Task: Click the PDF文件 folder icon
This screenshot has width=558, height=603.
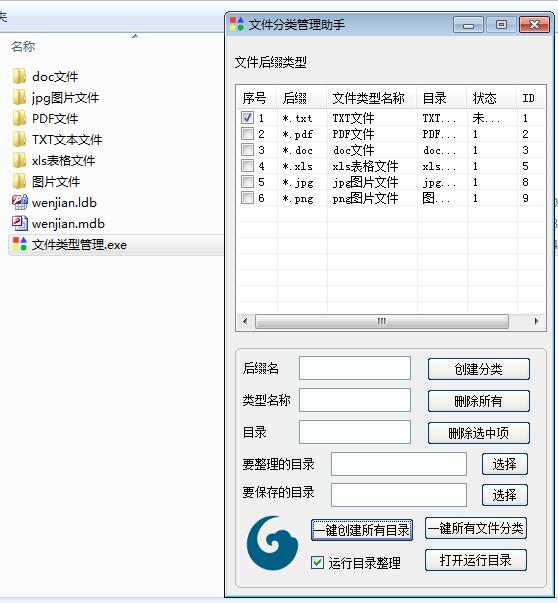Action: (x=19, y=118)
